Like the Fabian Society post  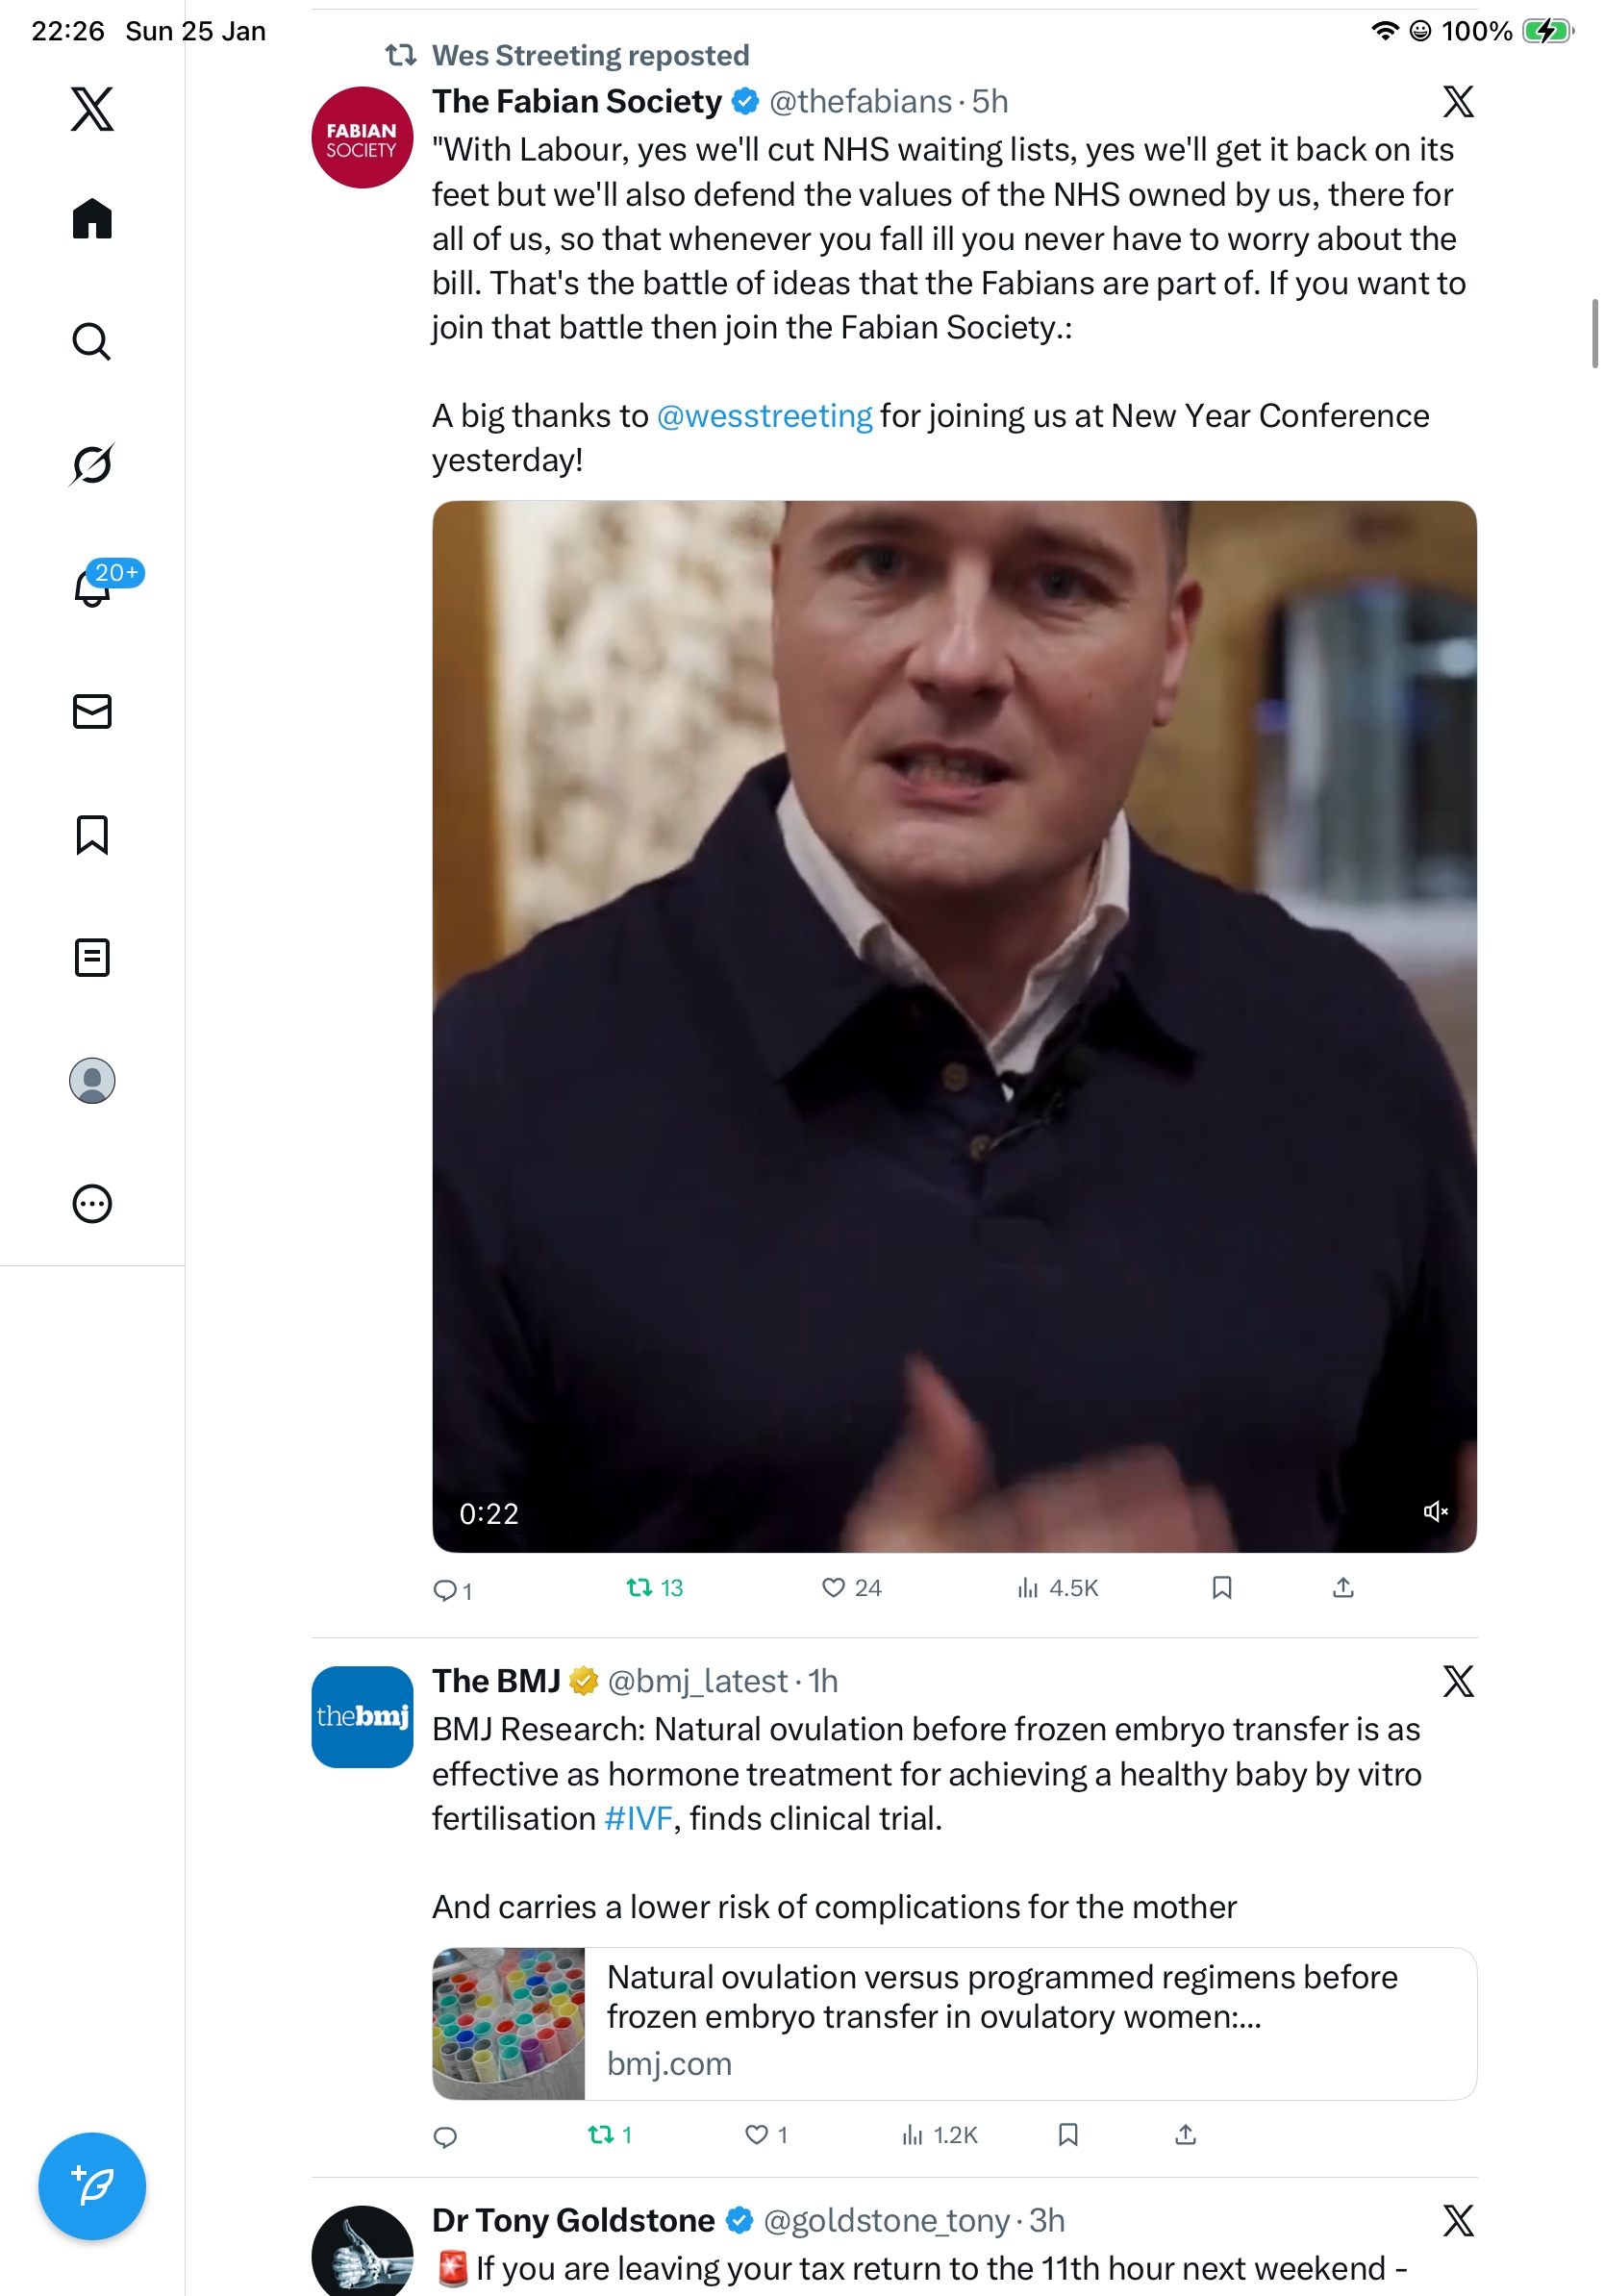[833, 1588]
